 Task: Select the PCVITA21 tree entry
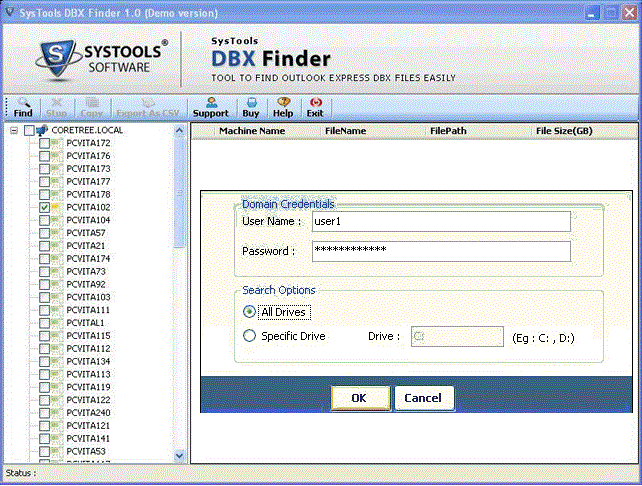86,246
